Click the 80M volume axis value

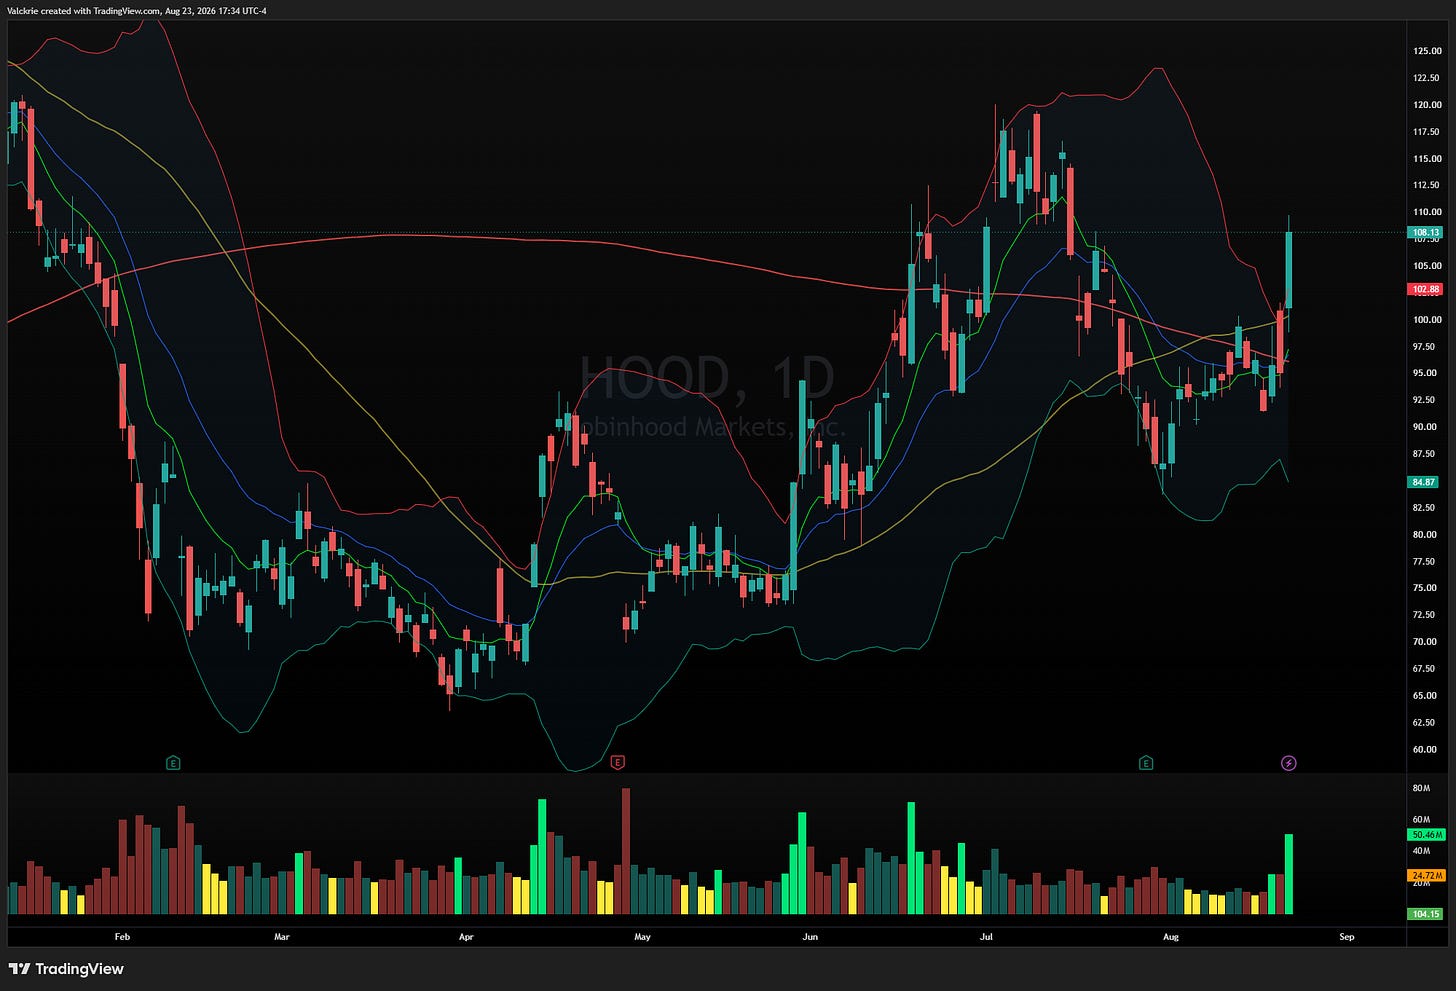[x=1421, y=789]
